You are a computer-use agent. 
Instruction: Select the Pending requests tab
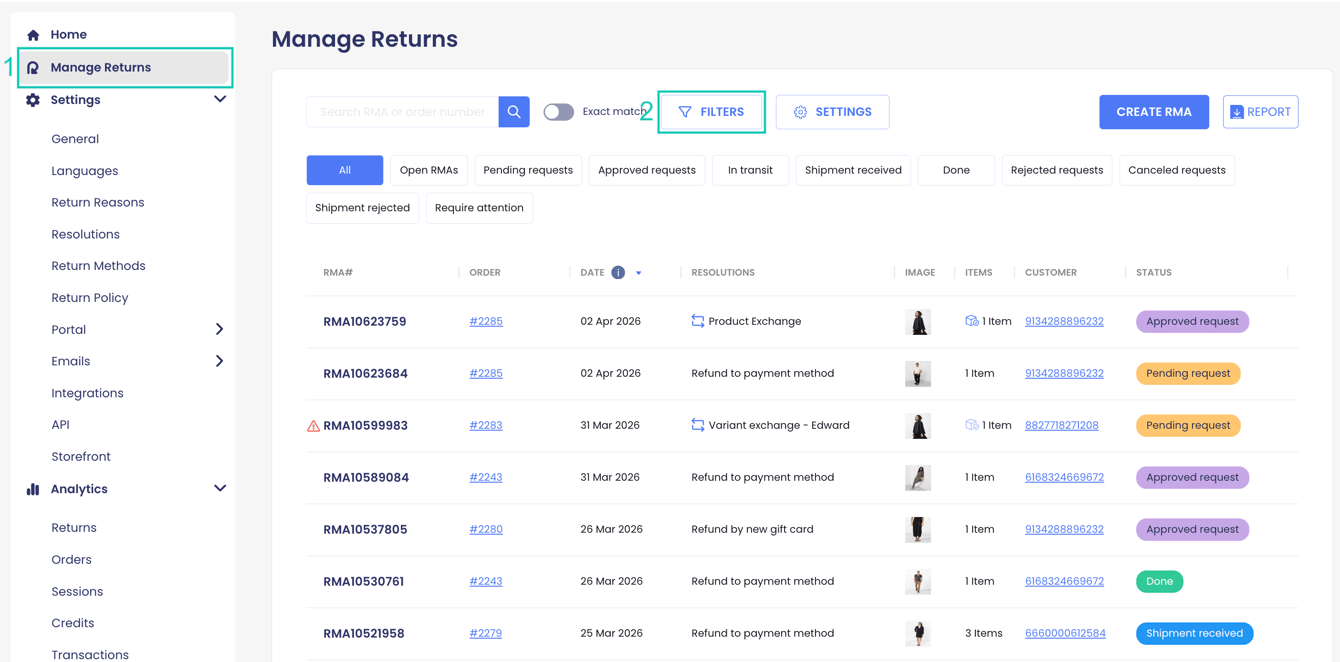click(x=528, y=170)
